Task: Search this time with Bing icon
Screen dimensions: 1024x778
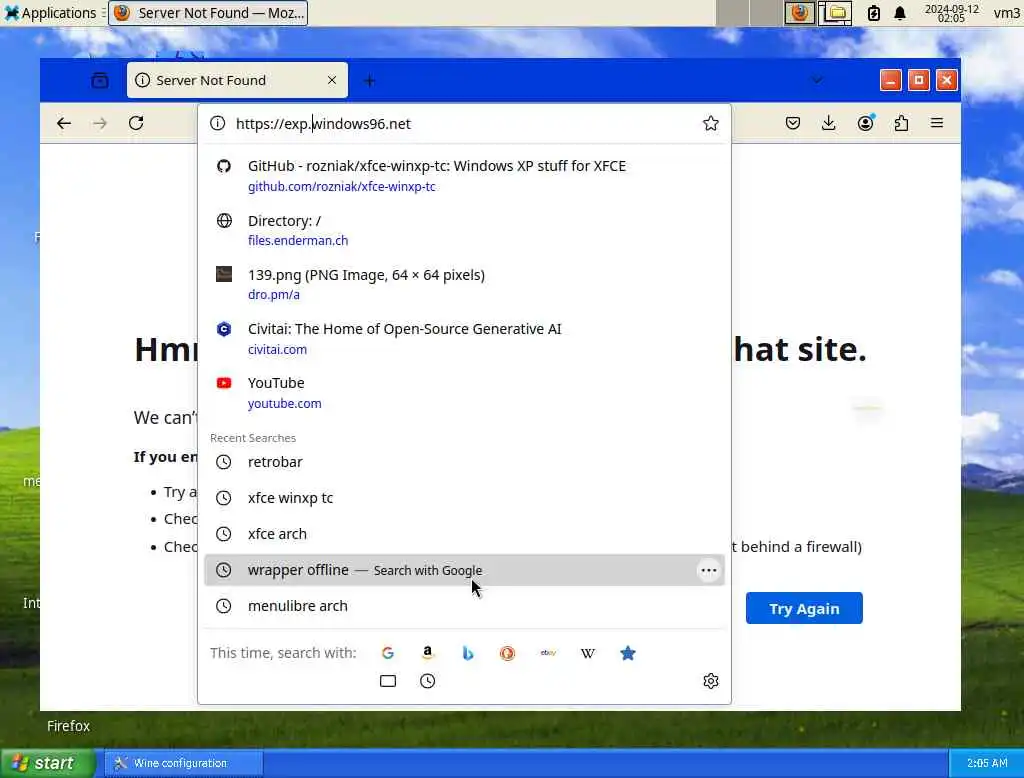Action: [x=468, y=653]
